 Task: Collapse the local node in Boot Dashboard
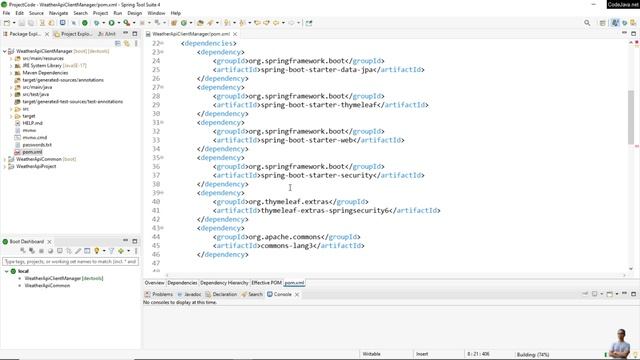tap(7, 271)
